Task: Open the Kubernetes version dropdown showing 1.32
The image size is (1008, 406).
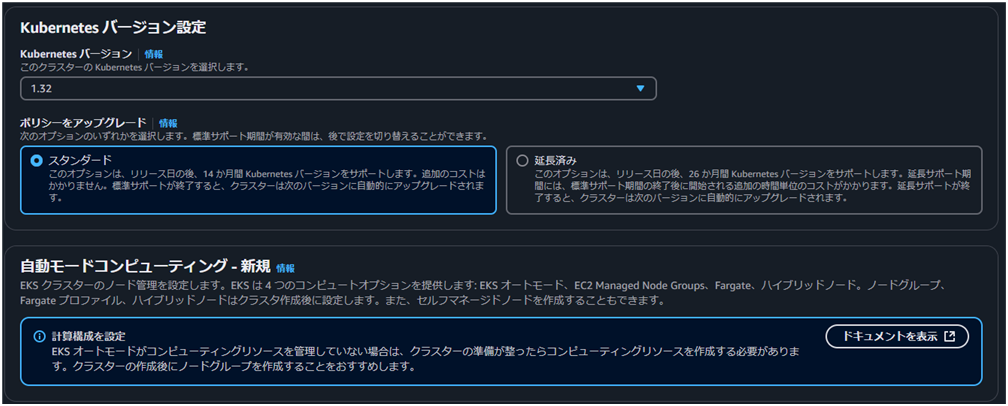Action: click(x=338, y=89)
